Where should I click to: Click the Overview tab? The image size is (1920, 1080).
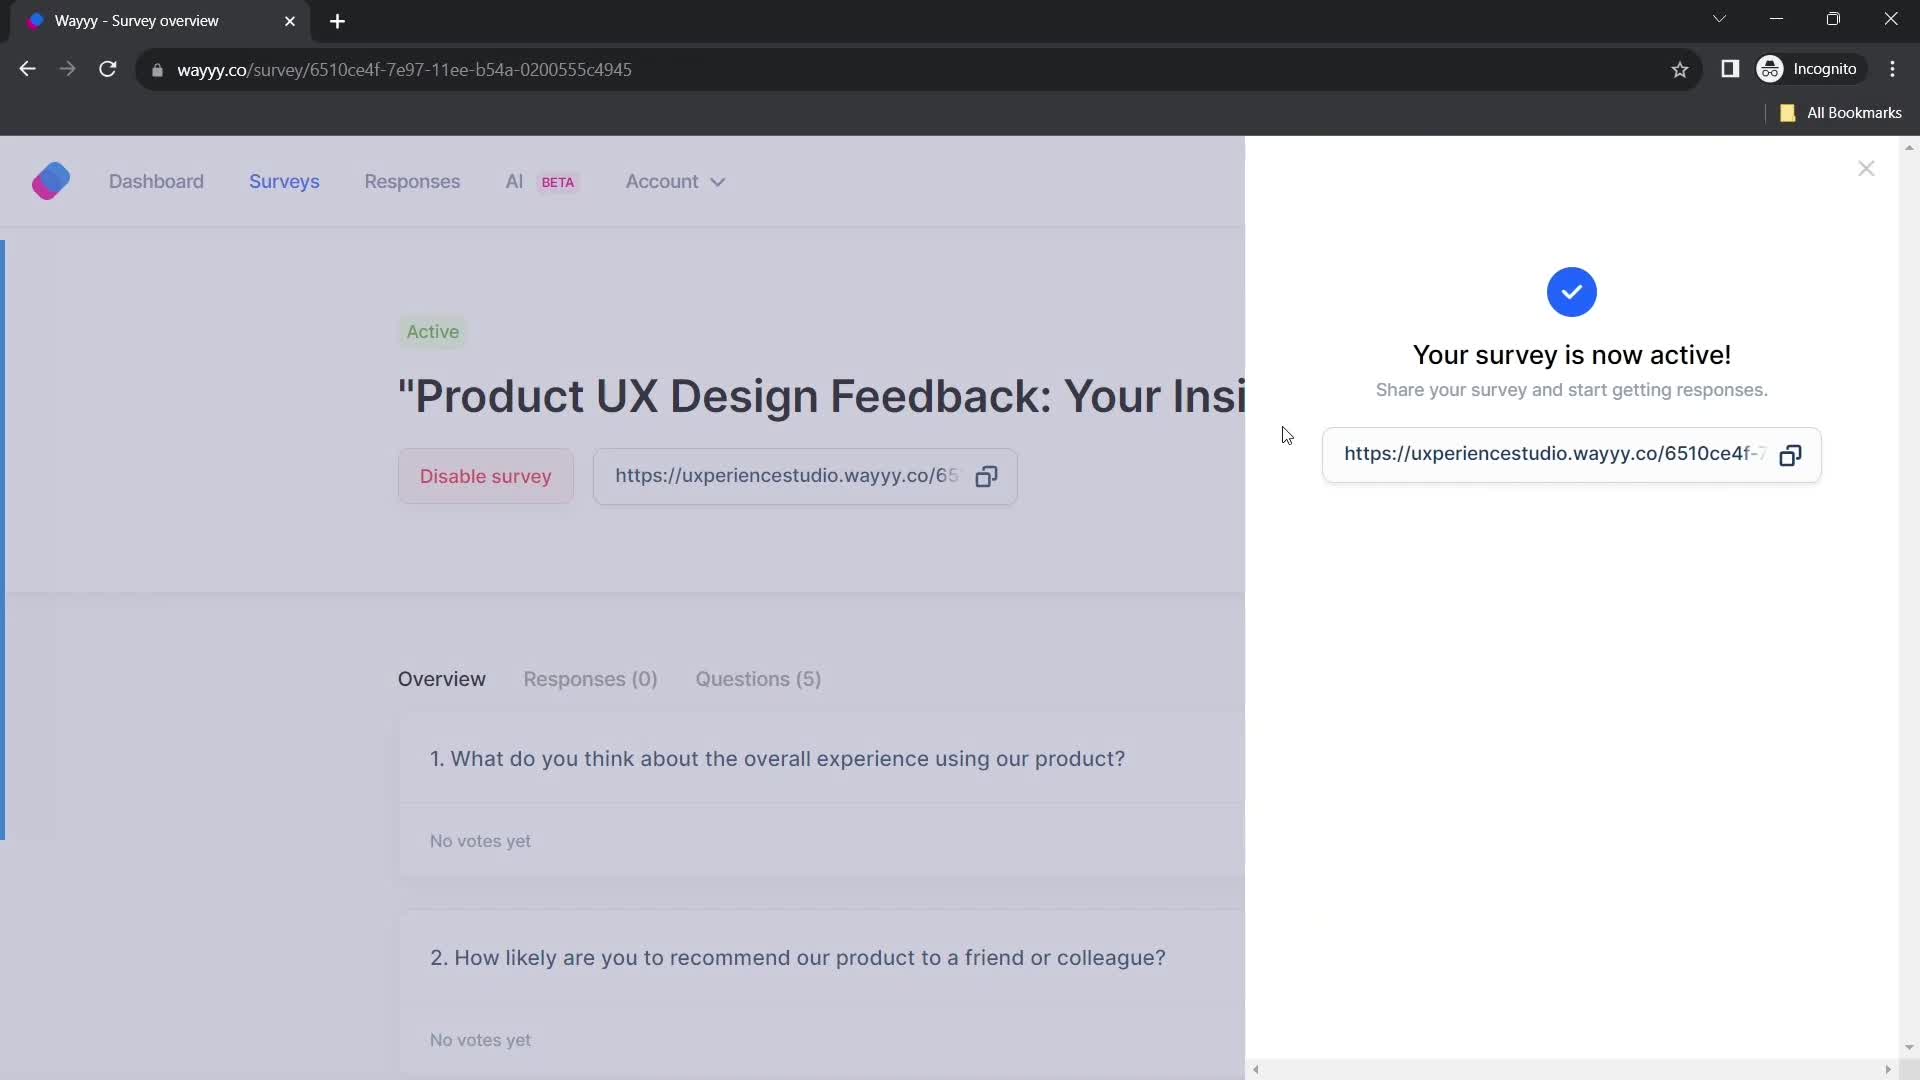[442, 678]
